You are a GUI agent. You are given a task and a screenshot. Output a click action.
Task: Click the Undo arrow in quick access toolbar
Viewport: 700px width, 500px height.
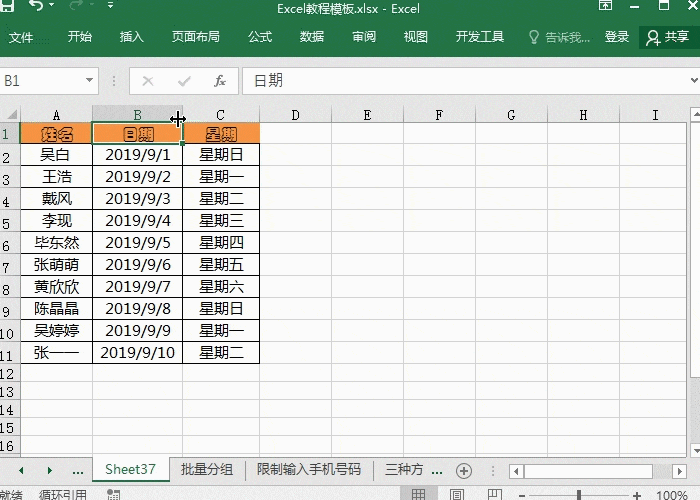tap(36, 8)
